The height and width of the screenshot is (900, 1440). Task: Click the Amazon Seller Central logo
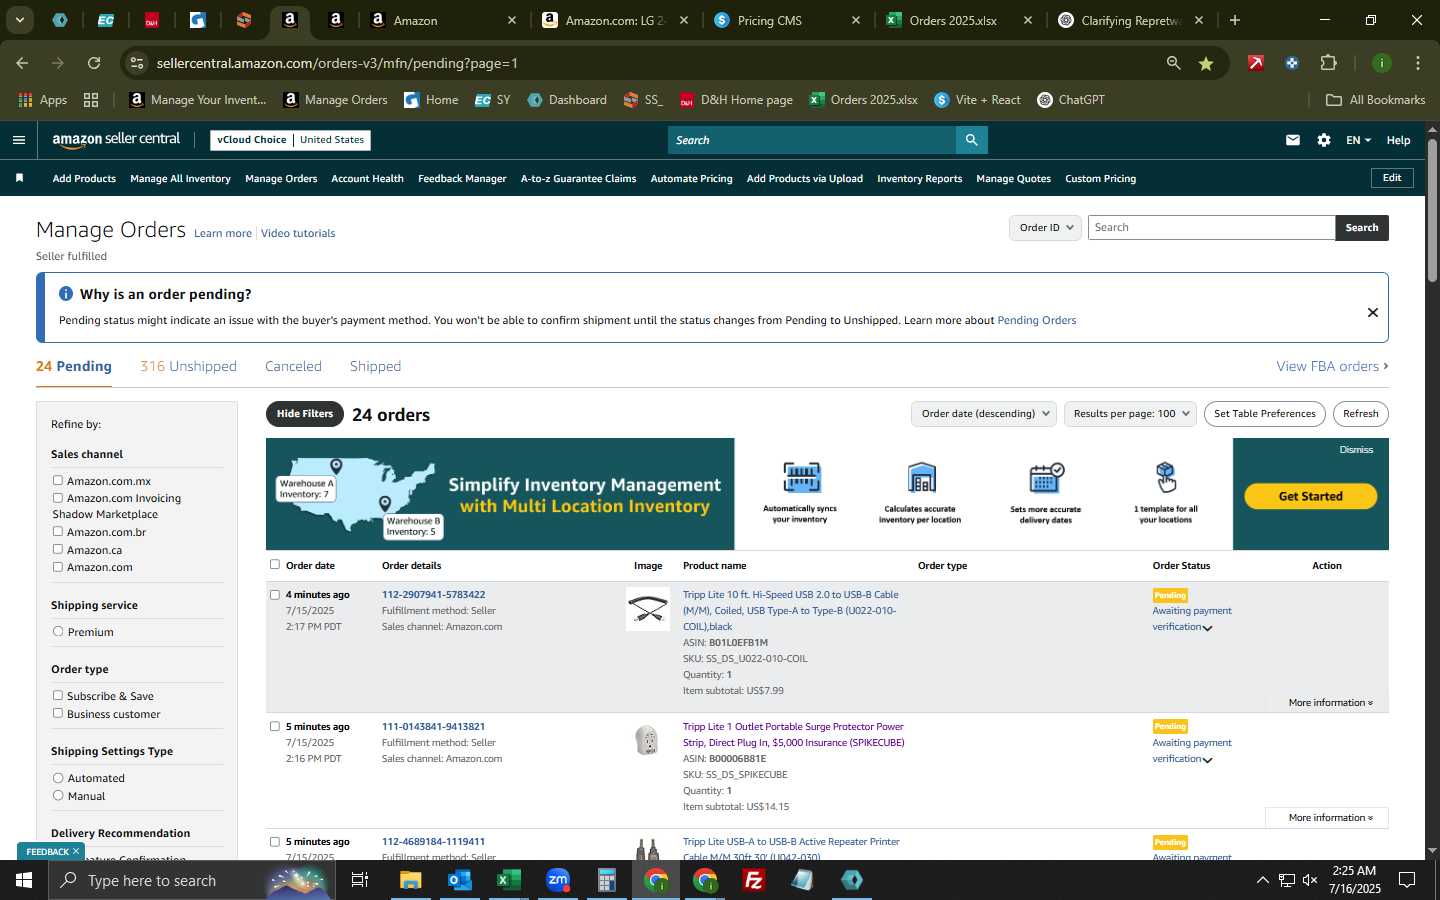coord(116,140)
